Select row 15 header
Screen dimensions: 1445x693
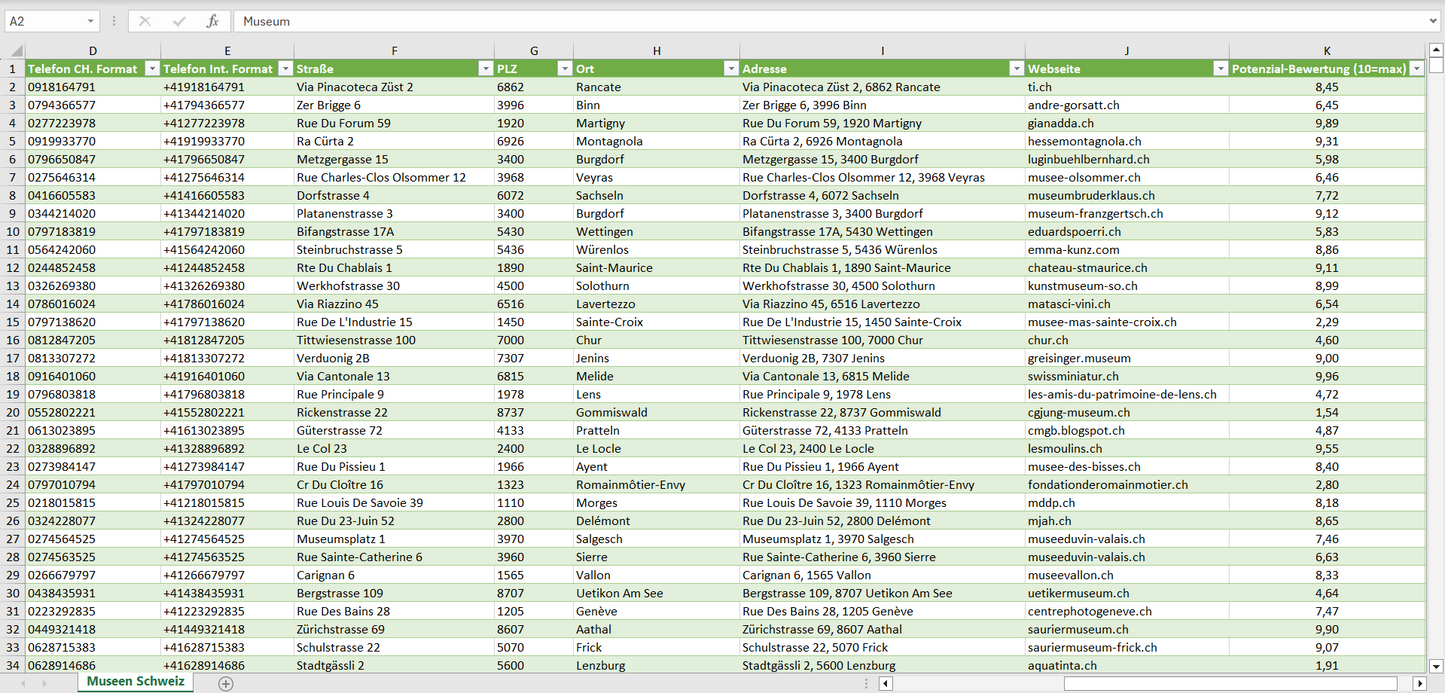(13, 322)
